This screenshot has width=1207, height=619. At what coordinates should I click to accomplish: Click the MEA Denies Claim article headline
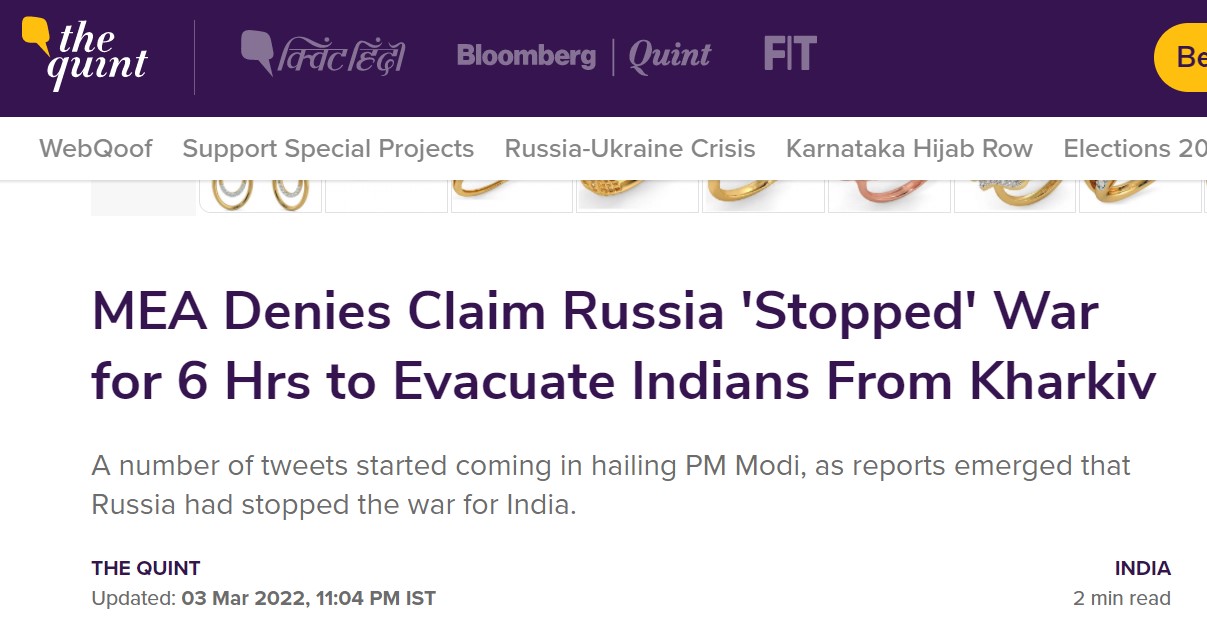coord(623,347)
